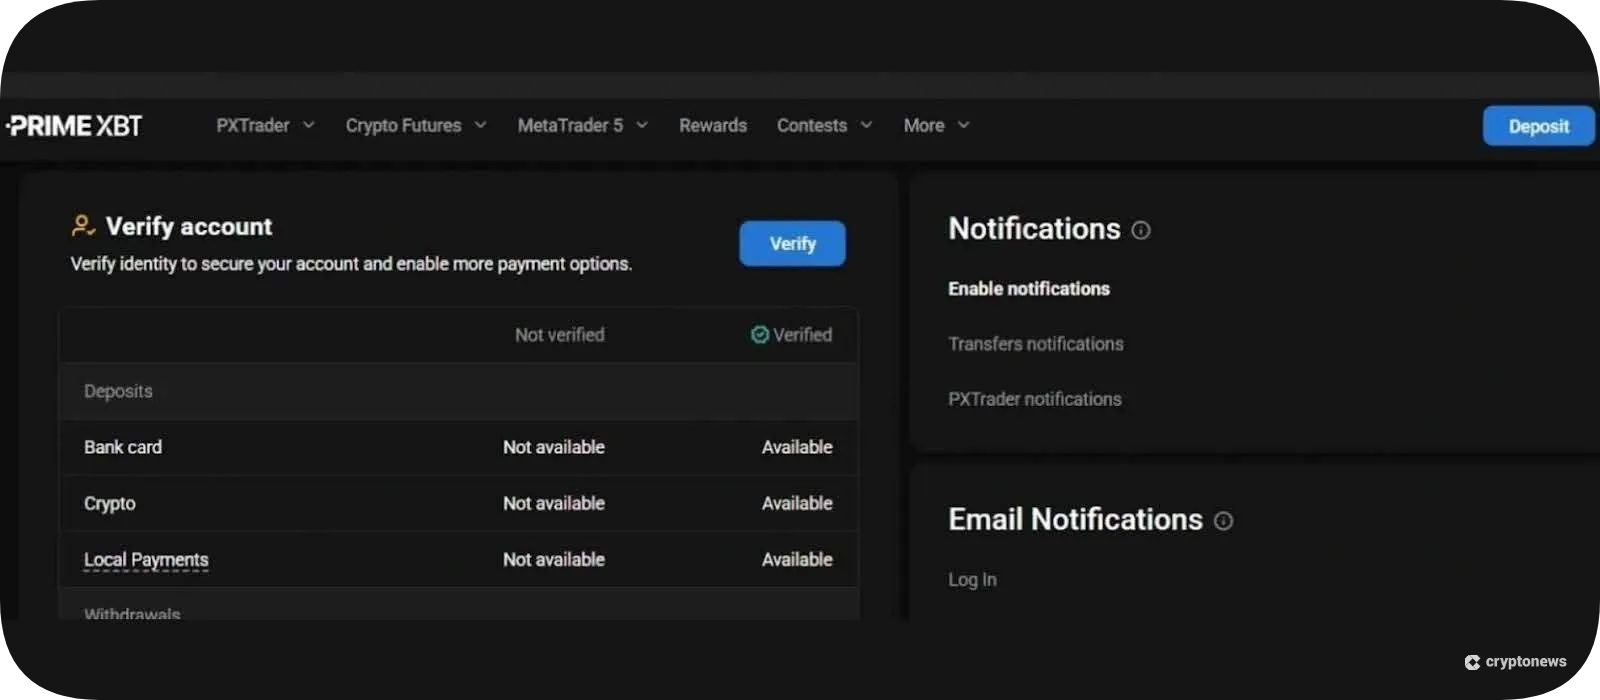Expand the MetaTrader 5 menu

tap(582, 126)
